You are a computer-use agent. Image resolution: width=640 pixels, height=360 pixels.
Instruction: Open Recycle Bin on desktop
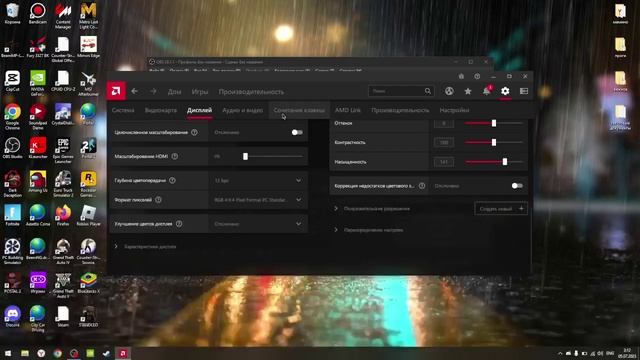click(x=13, y=14)
